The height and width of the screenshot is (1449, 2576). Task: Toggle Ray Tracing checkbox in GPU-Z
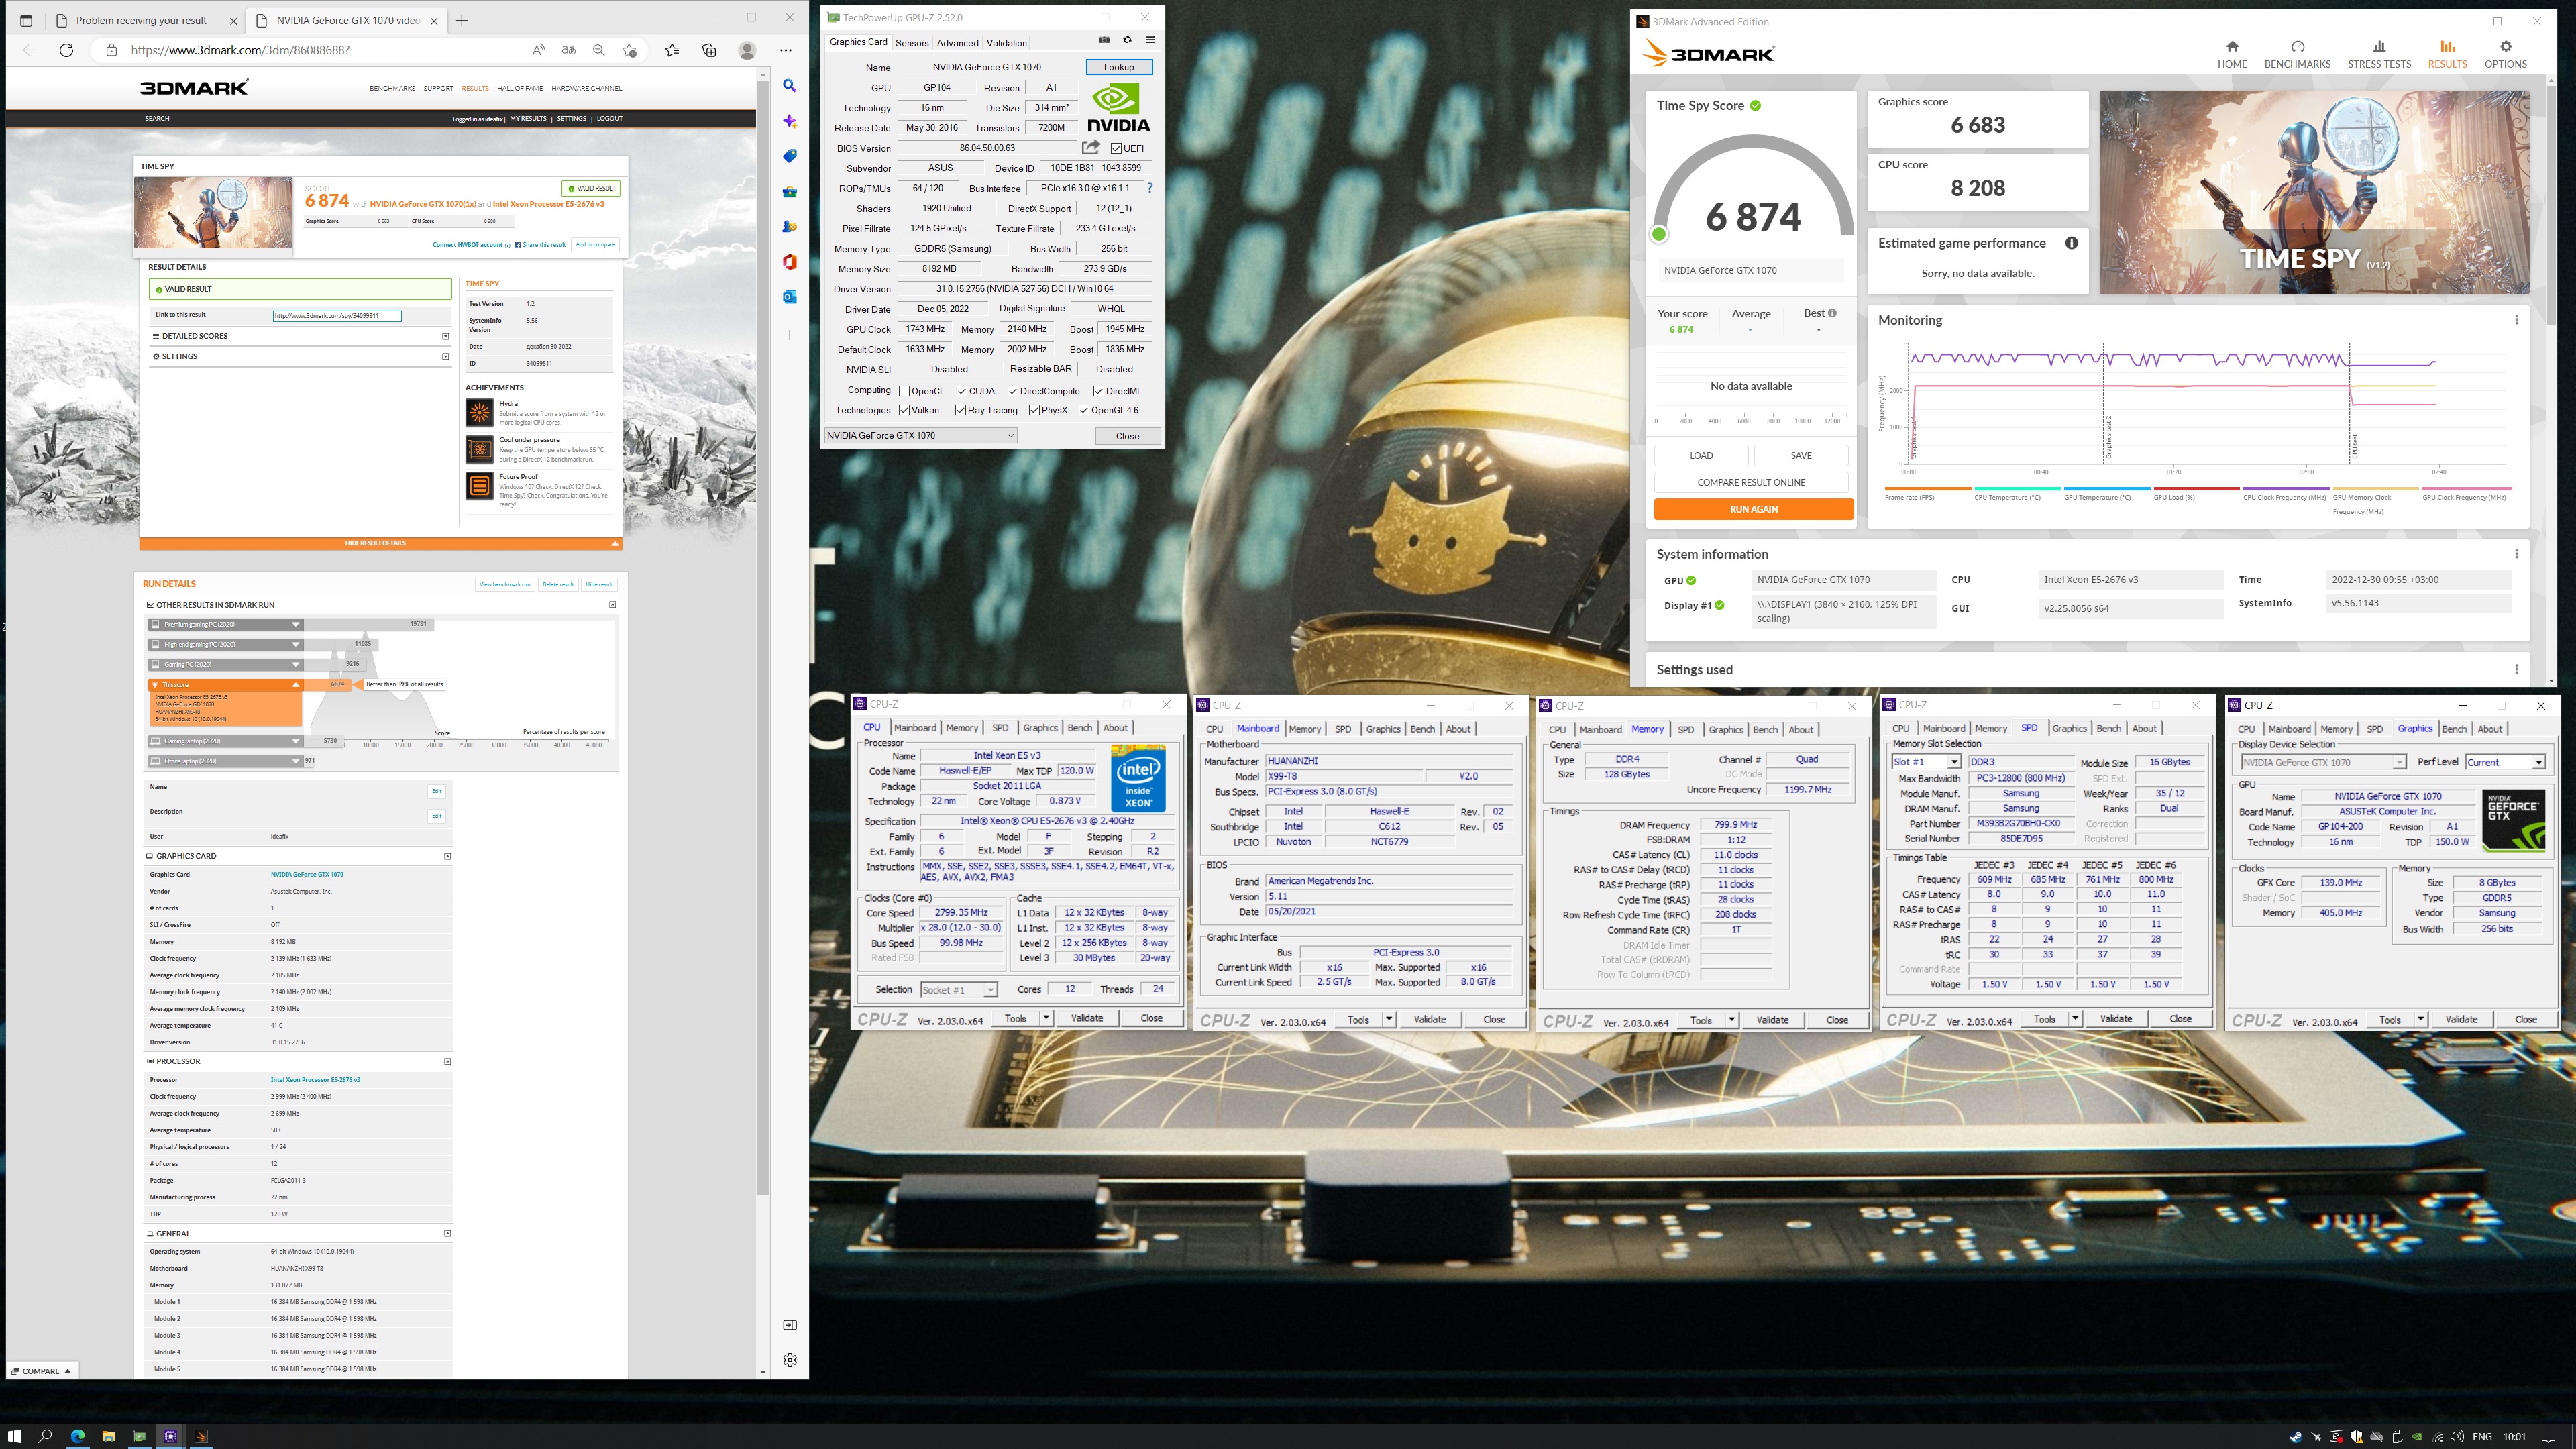961,410
